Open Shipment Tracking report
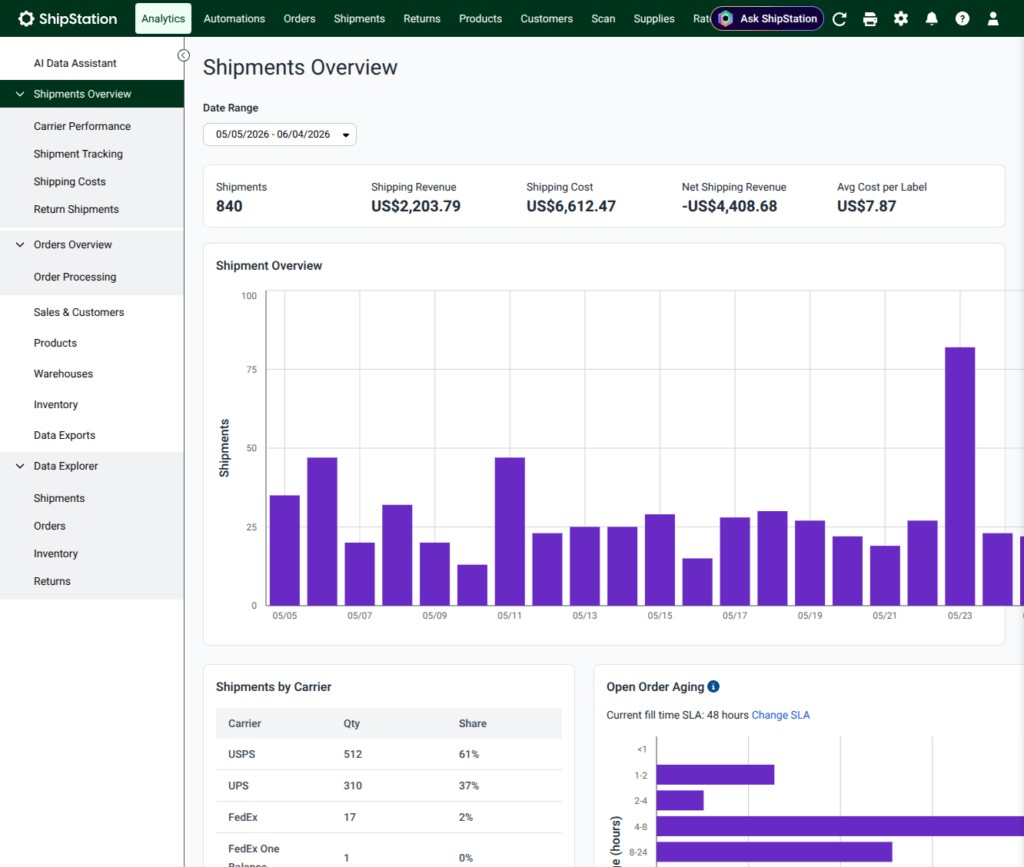1024x867 pixels. 78,153
